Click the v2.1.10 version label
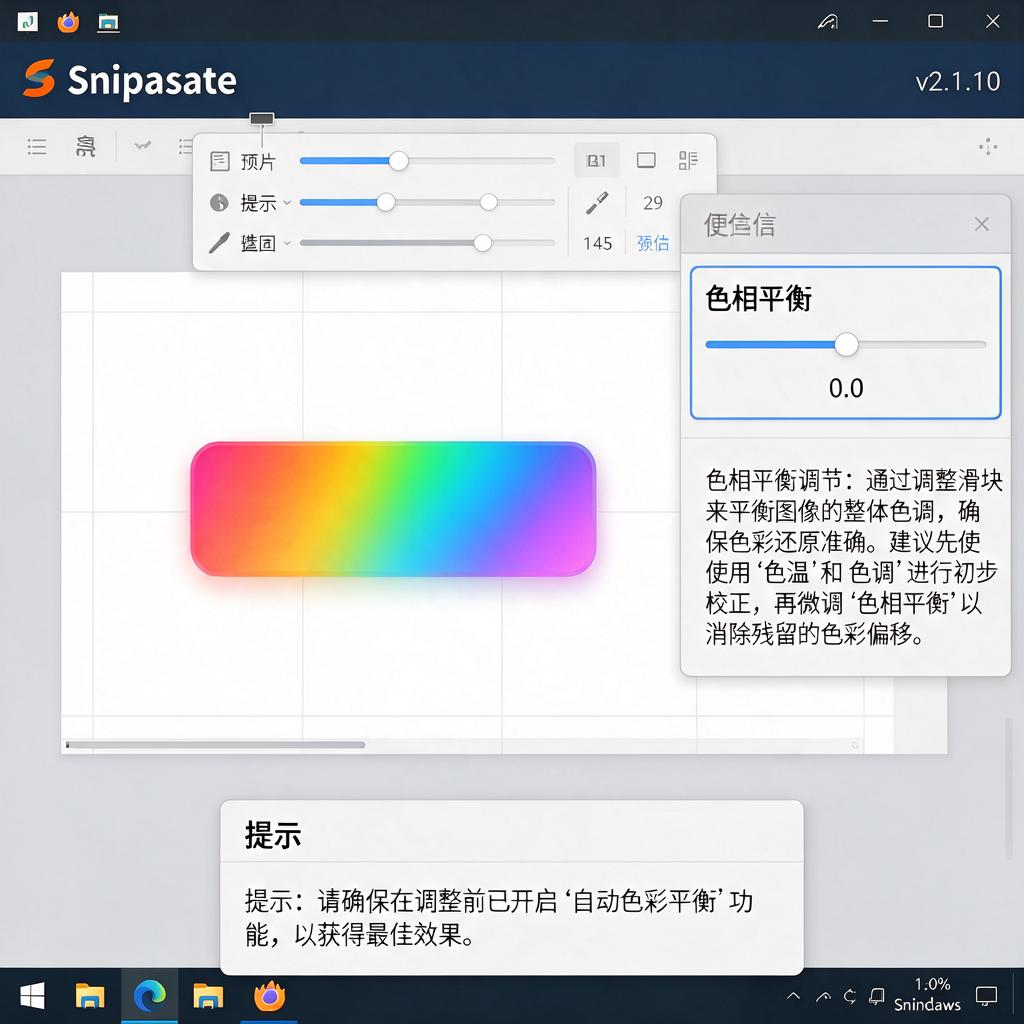Image resolution: width=1024 pixels, height=1024 pixels. [957, 81]
